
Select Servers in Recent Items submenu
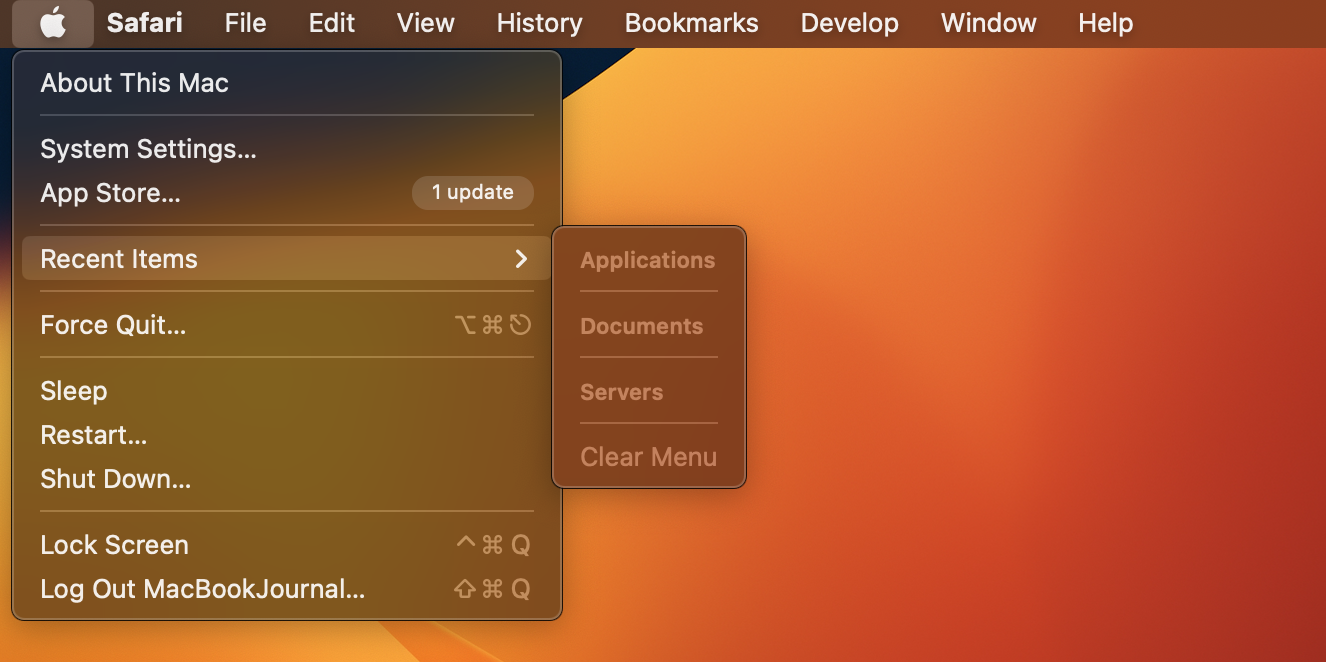tap(621, 392)
